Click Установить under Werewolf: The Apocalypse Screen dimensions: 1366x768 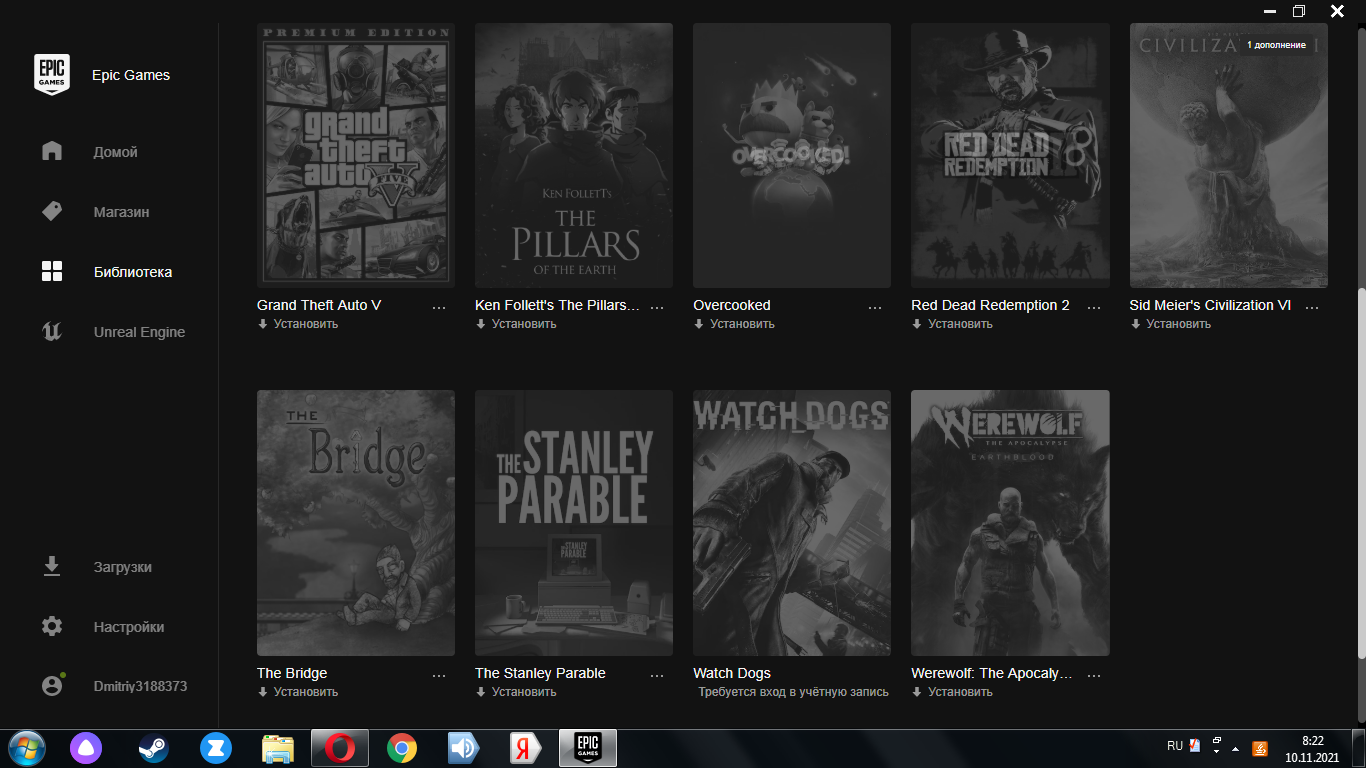point(952,692)
